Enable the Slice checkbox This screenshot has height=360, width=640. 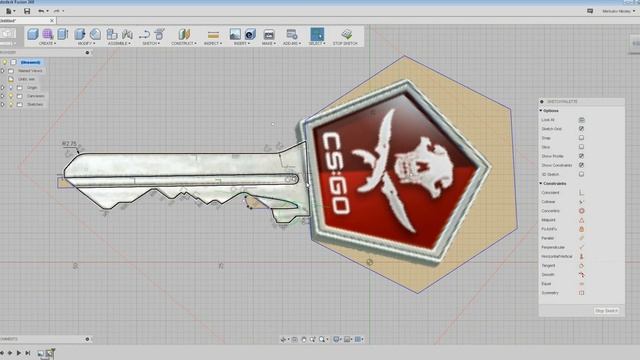[582, 147]
